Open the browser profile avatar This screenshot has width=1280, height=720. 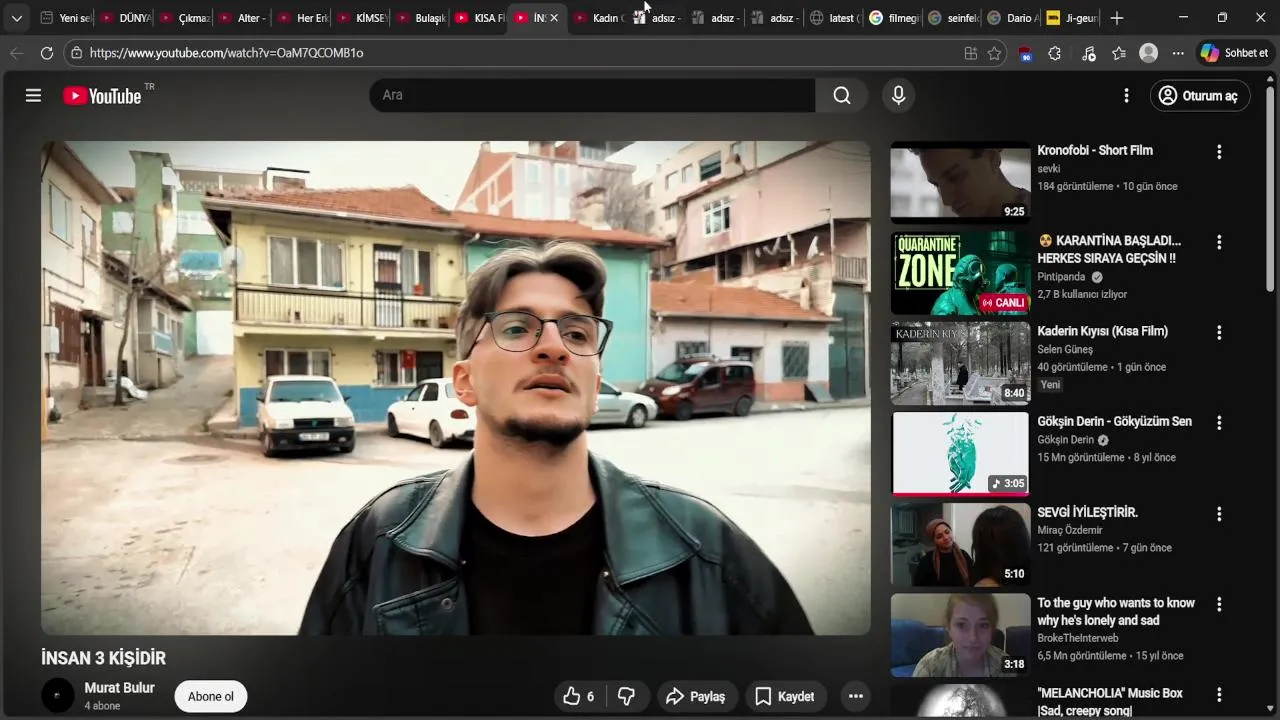[x=1148, y=53]
